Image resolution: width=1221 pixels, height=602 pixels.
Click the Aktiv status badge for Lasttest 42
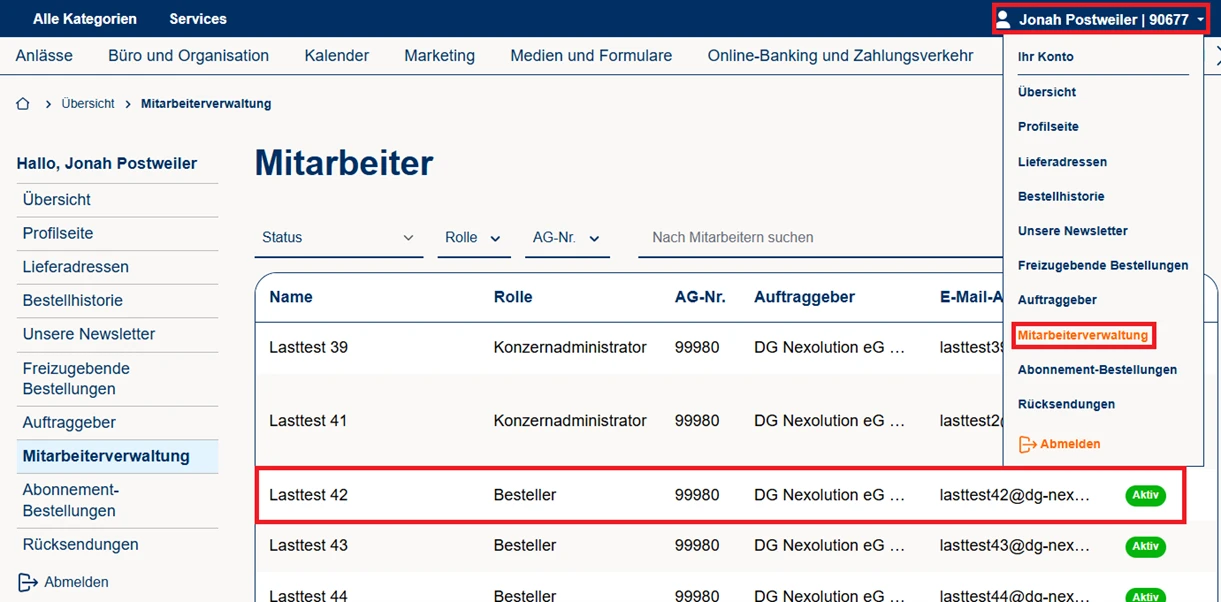point(1145,495)
